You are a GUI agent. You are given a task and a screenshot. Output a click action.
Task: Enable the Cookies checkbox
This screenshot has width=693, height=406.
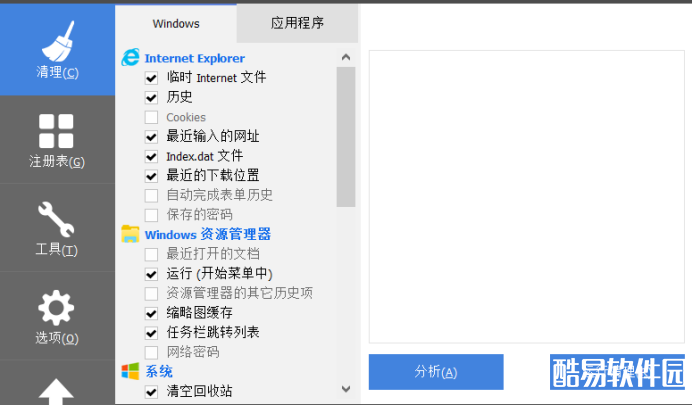point(151,117)
